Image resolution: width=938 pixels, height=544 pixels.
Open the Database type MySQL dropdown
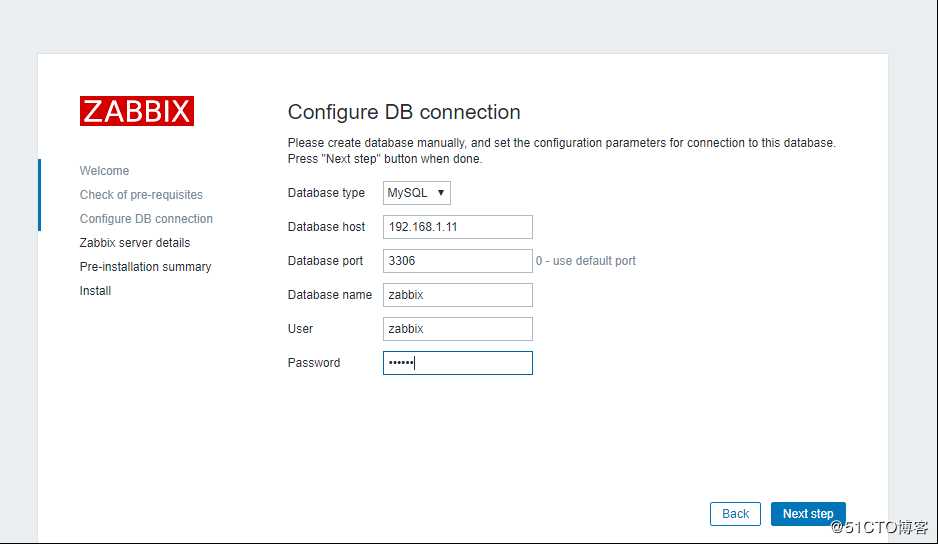[x=416, y=193]
